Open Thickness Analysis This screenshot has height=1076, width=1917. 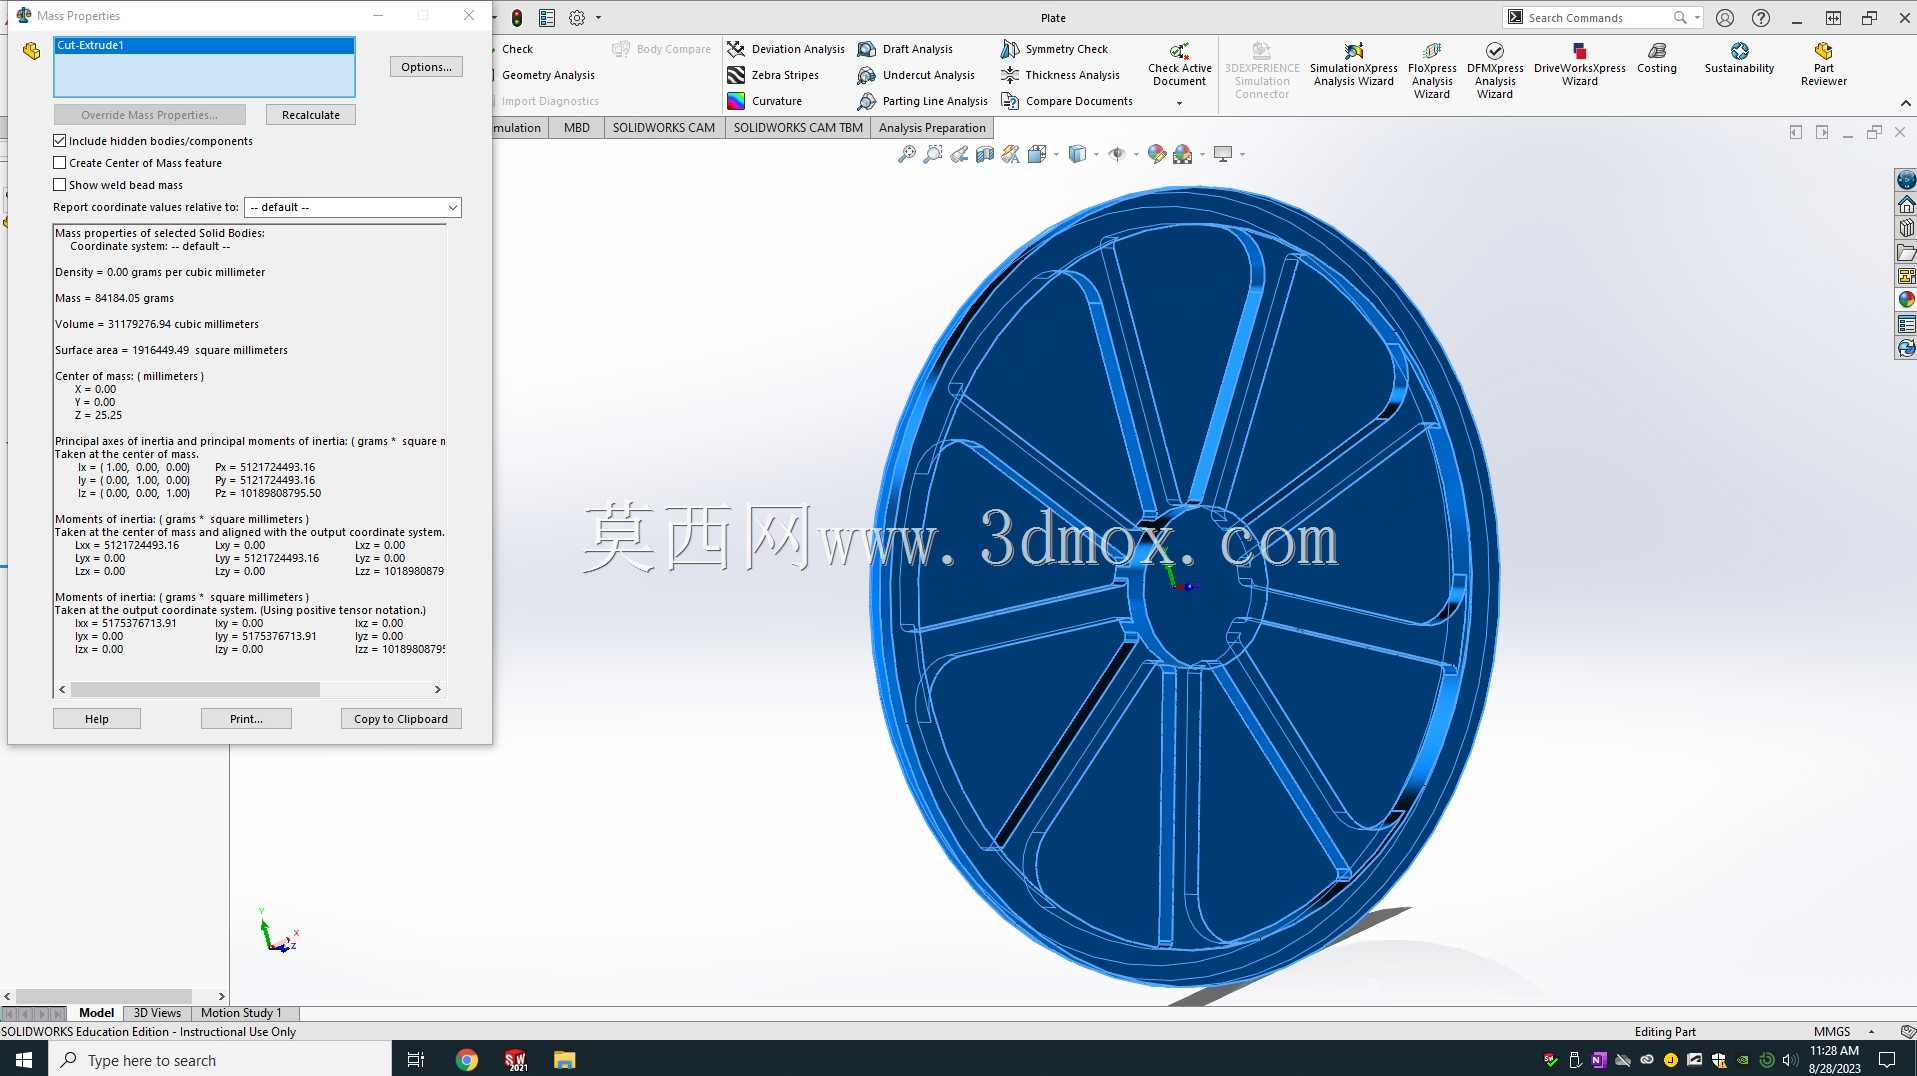pyautogui.click(x=1061, y=75)
